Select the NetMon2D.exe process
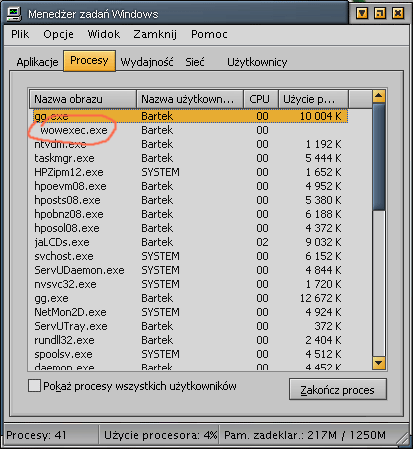 [x=191, y=312]
